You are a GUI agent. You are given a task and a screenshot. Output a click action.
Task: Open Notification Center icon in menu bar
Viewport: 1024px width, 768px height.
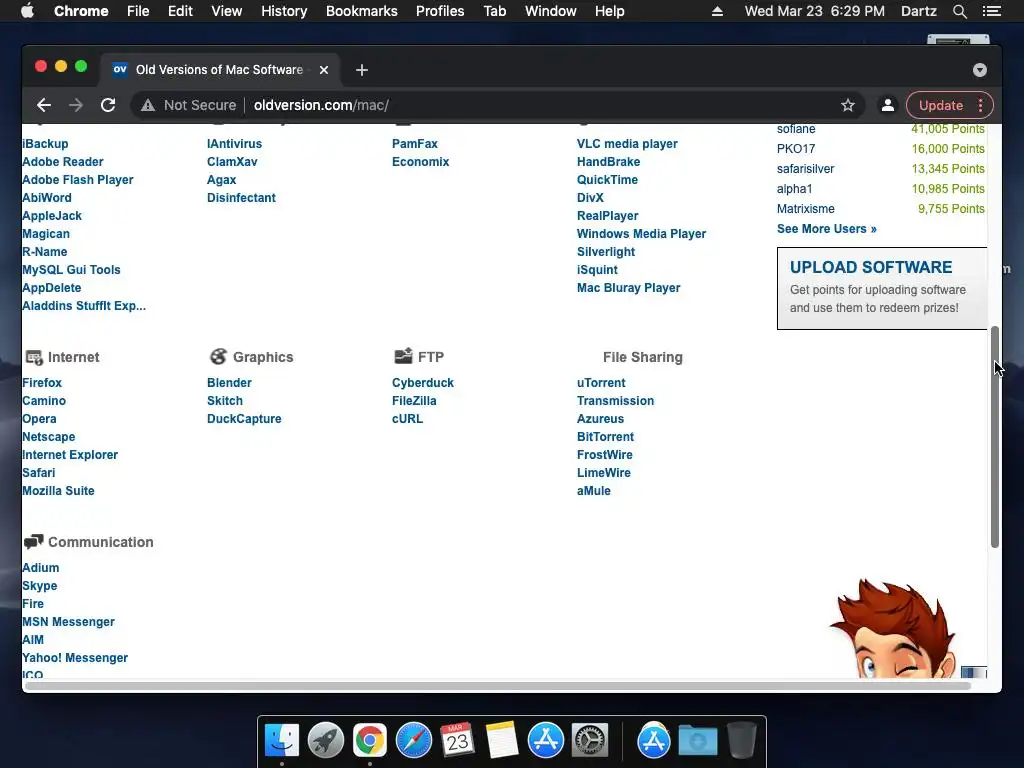[x=991, y=11]
